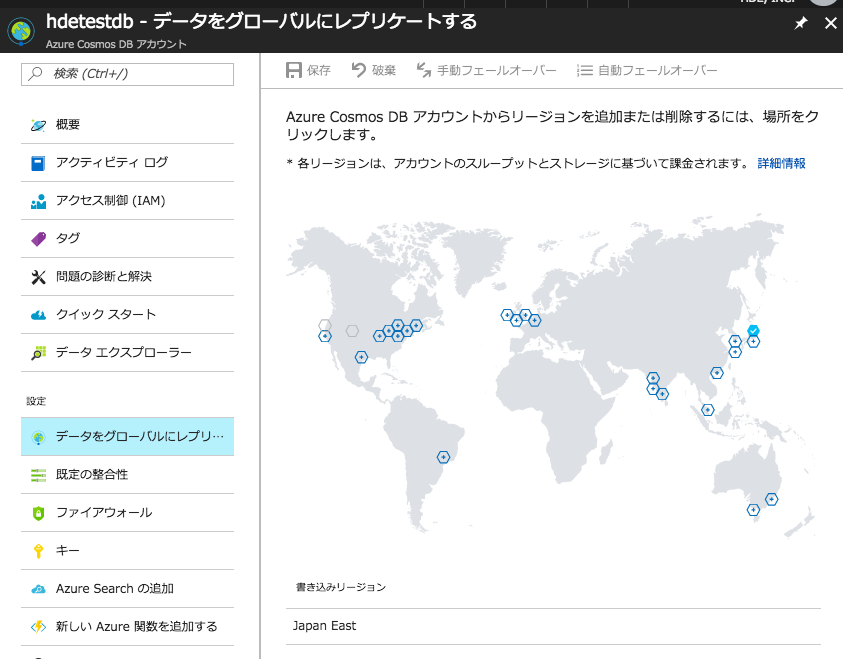Add the Southeast Asia Singapore region marker

[708, 410]
